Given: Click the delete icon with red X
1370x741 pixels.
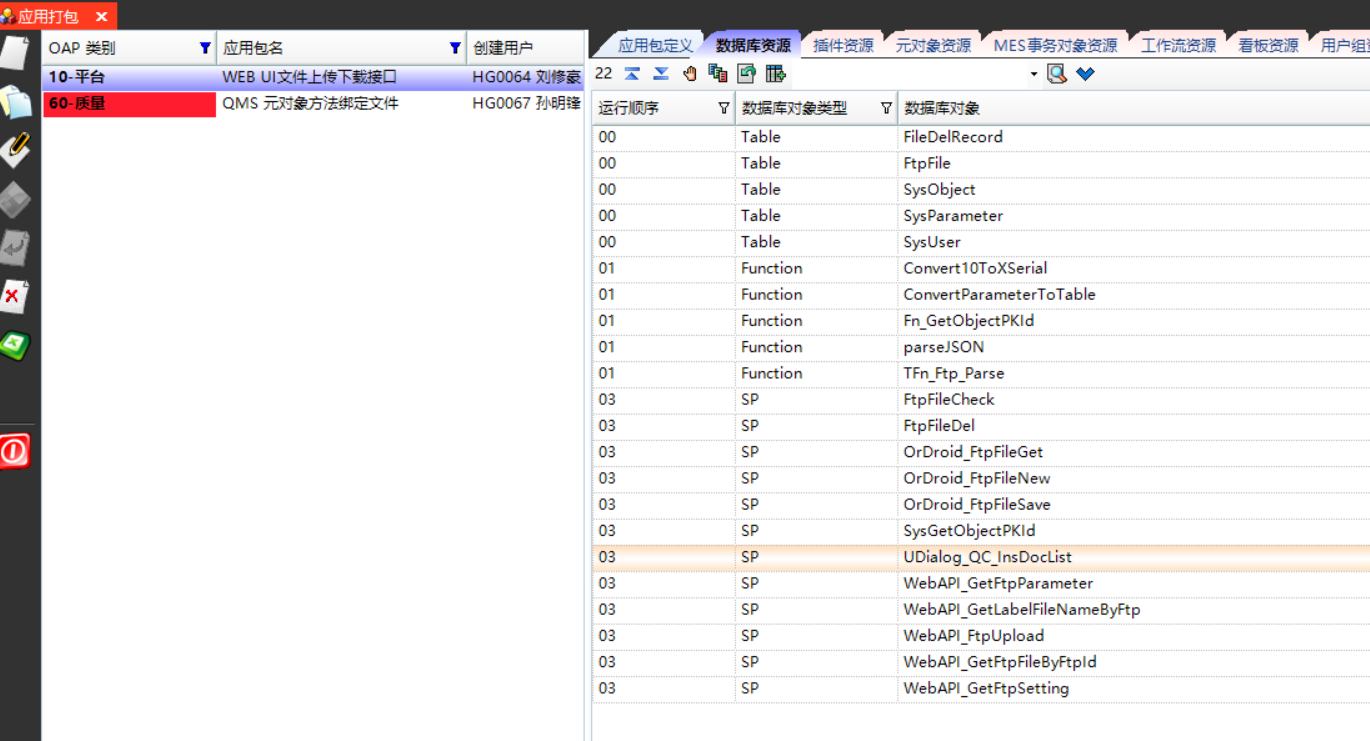Looking at the screenshot, I should [14, 296].
